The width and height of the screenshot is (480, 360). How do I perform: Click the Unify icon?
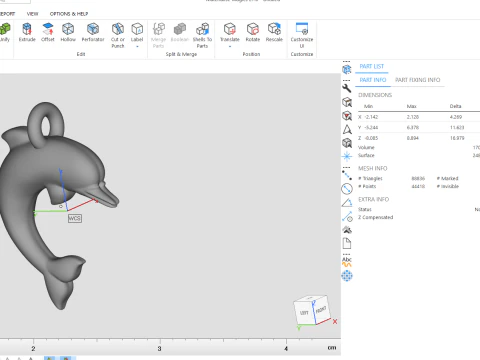pyautogui.click(x=5, y=29)
